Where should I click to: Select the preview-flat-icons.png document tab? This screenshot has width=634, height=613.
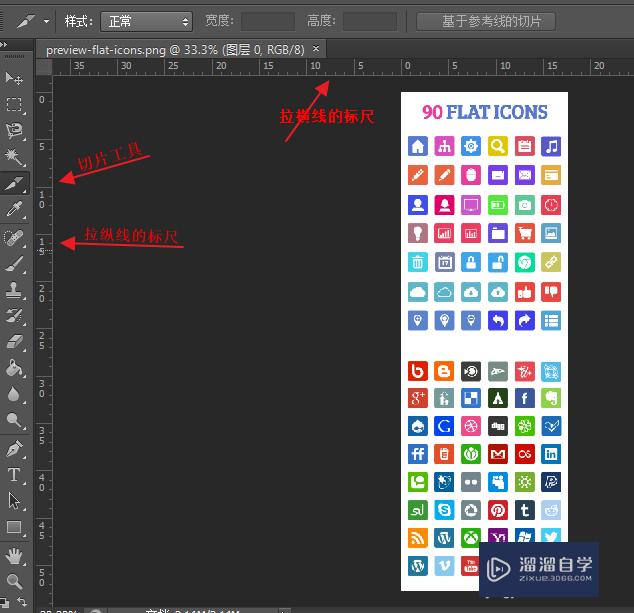175,50
